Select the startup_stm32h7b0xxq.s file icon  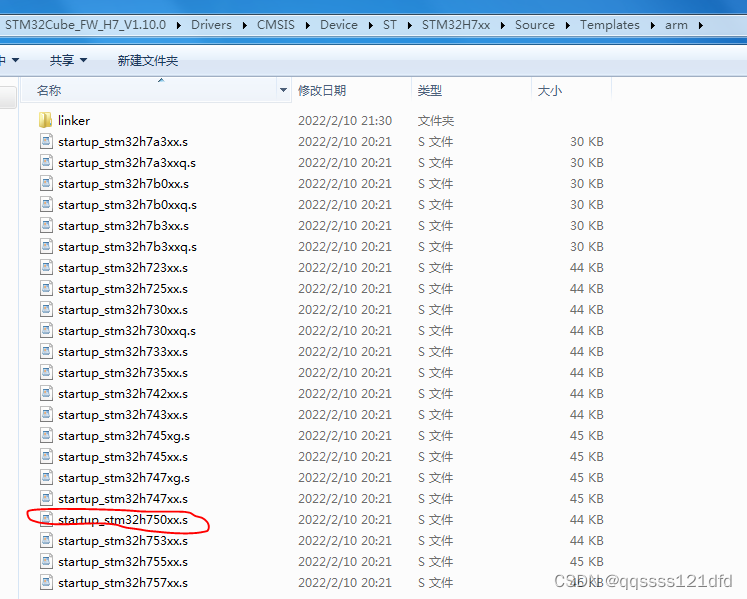pos(46,204)
